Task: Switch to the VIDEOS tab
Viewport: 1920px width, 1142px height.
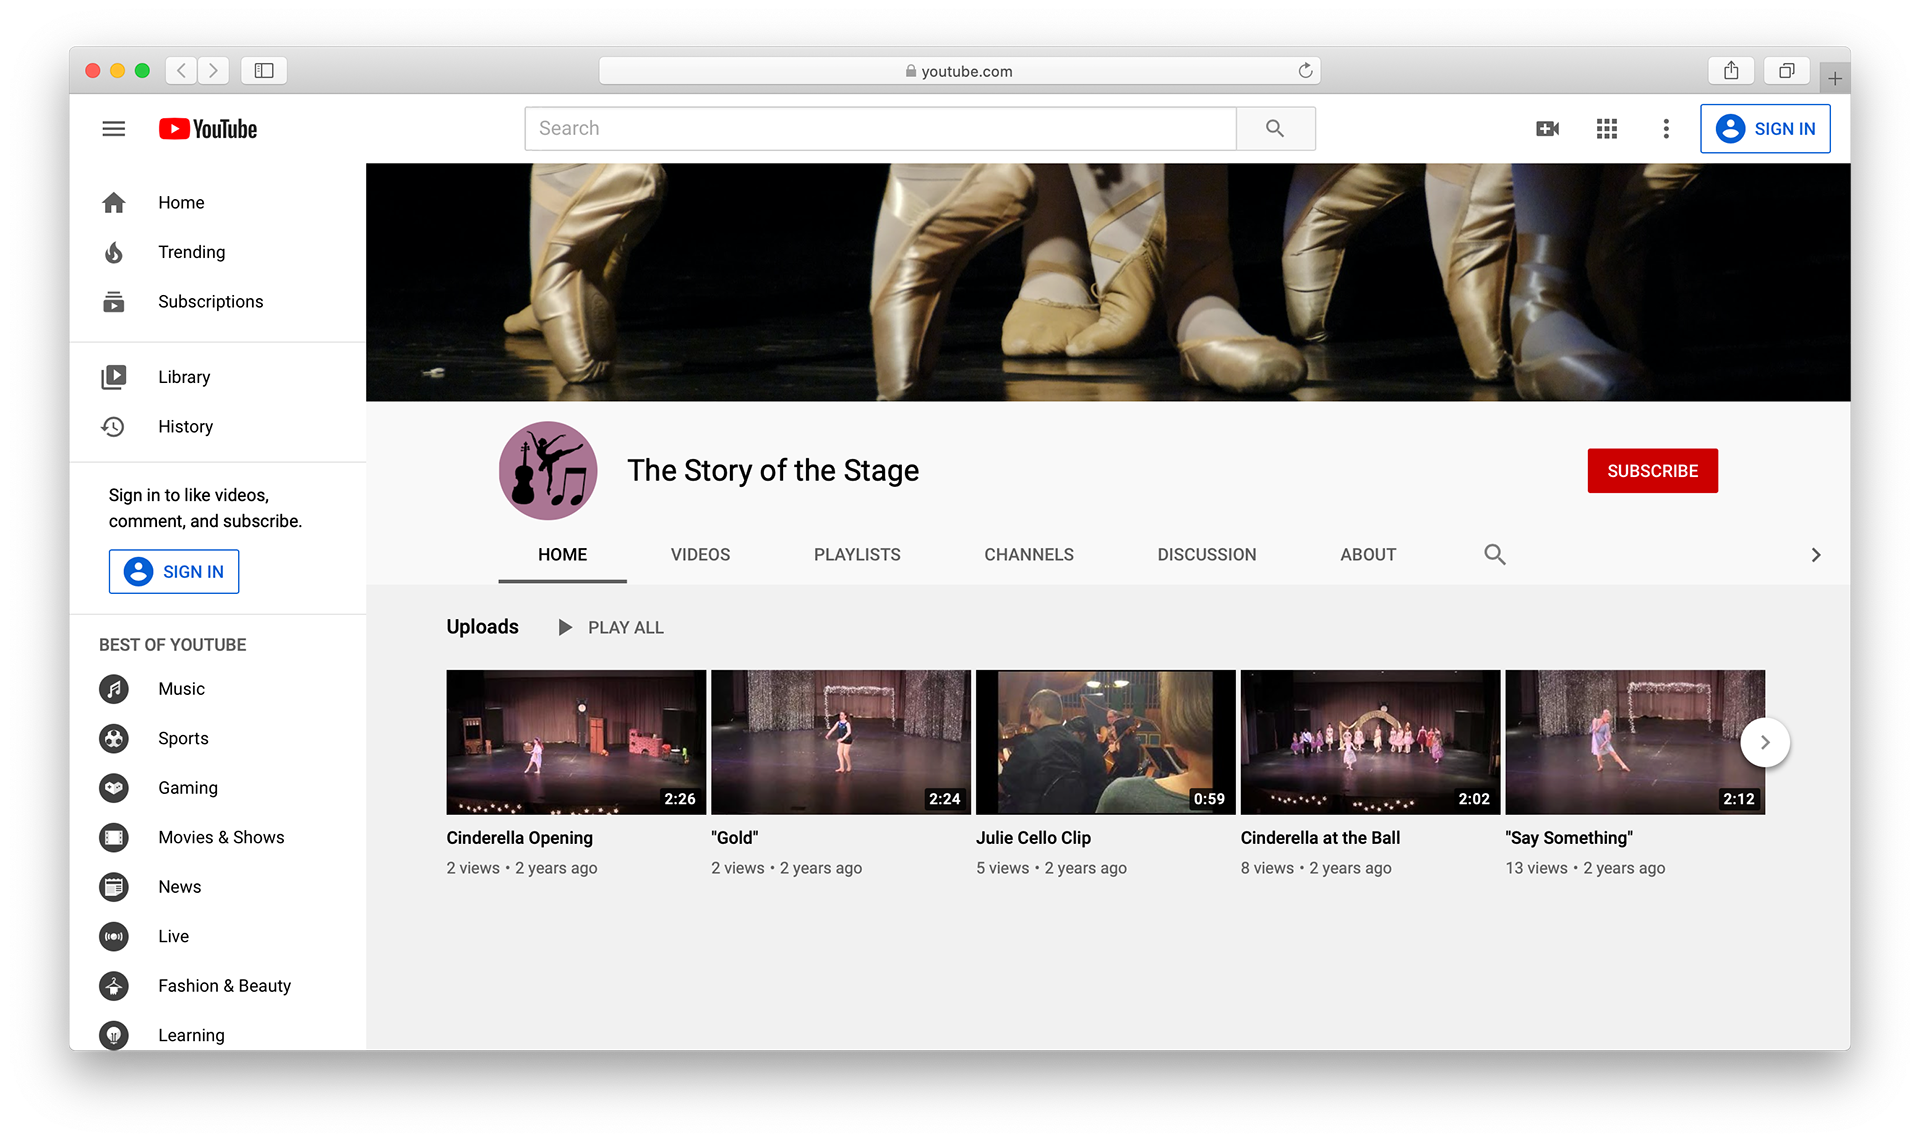Action: 700,554
